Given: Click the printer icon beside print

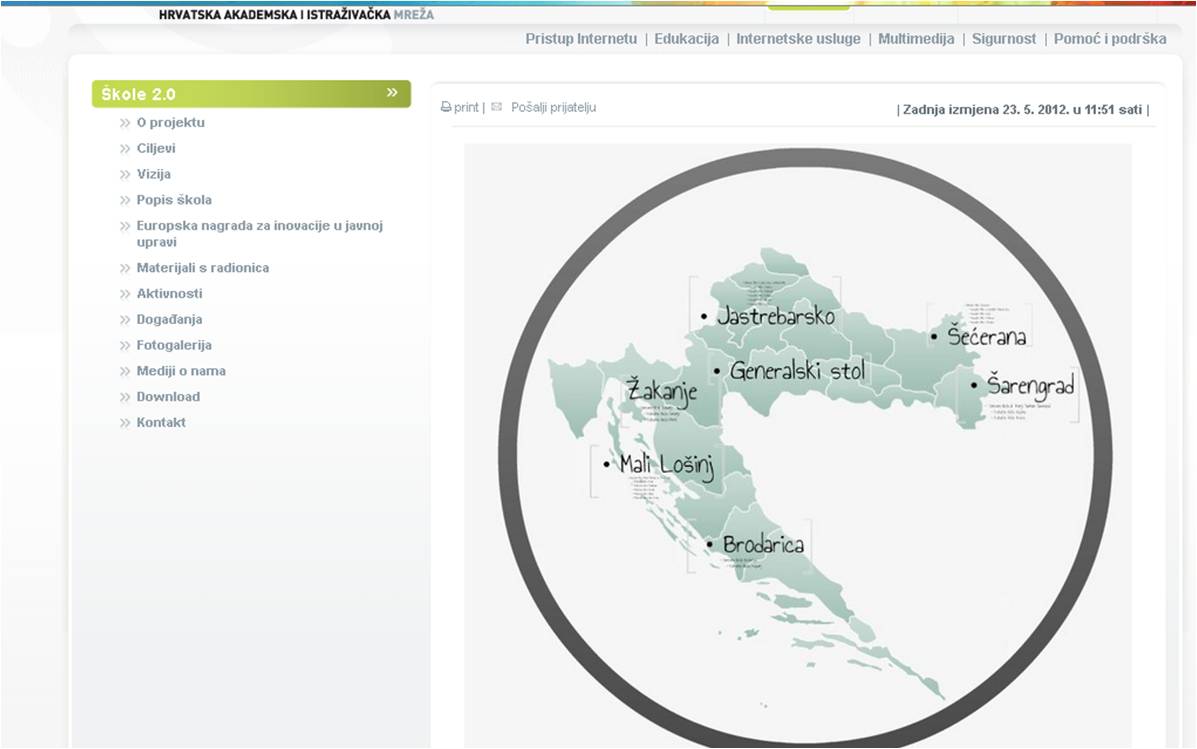Looking at the screenshot, I should pyautogui.click(x=446, y=108).
